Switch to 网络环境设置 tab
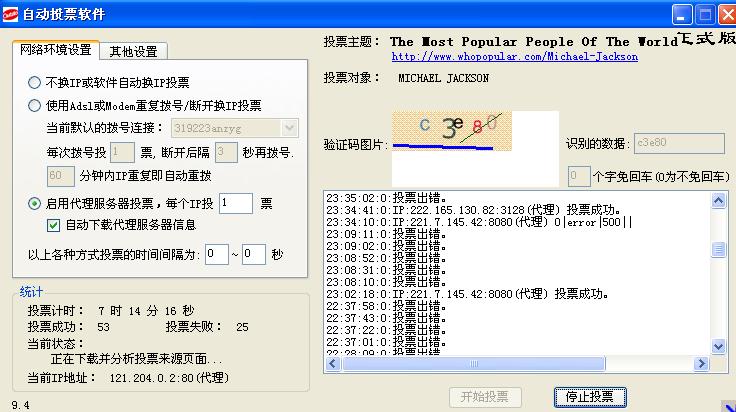 point(54,50)
